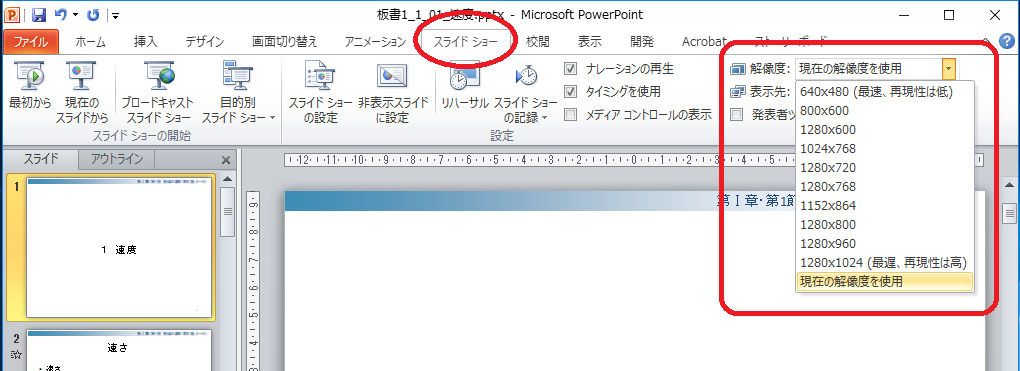
Task: Switch to スライド pane tab
Action: point(41,159)
